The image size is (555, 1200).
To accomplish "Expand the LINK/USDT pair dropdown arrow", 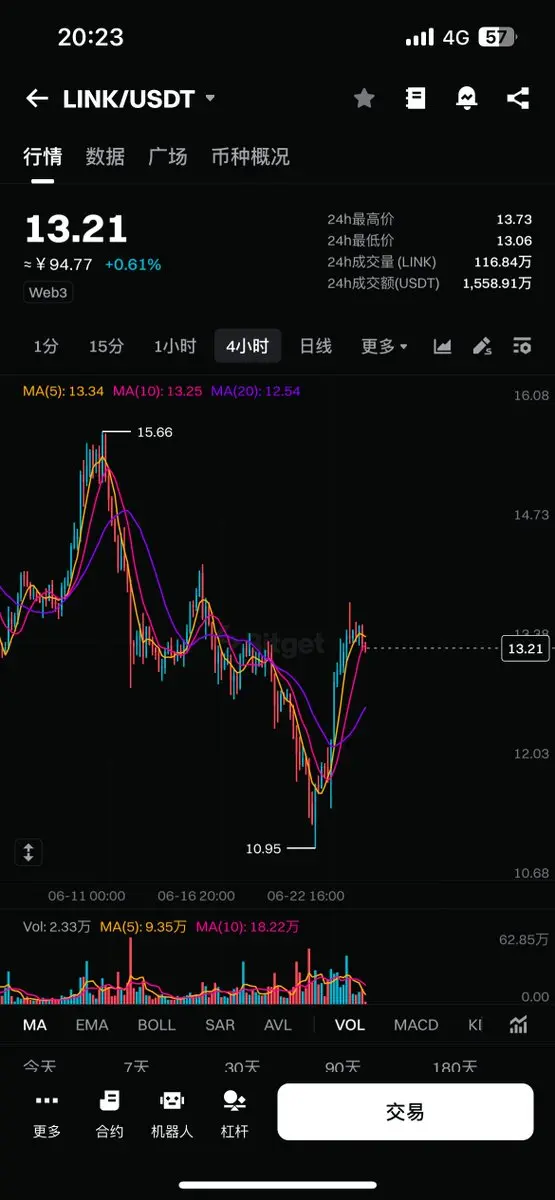I will click(210, 98).
